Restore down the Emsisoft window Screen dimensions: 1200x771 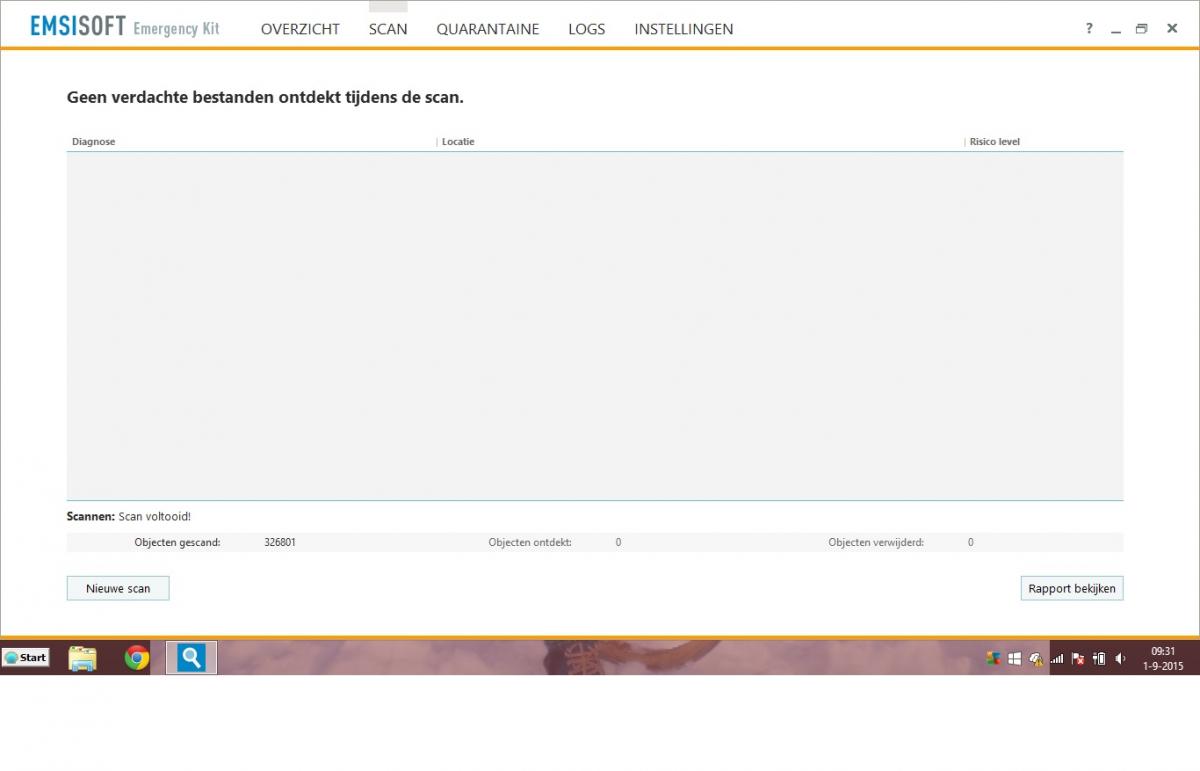coord(1142,29)
